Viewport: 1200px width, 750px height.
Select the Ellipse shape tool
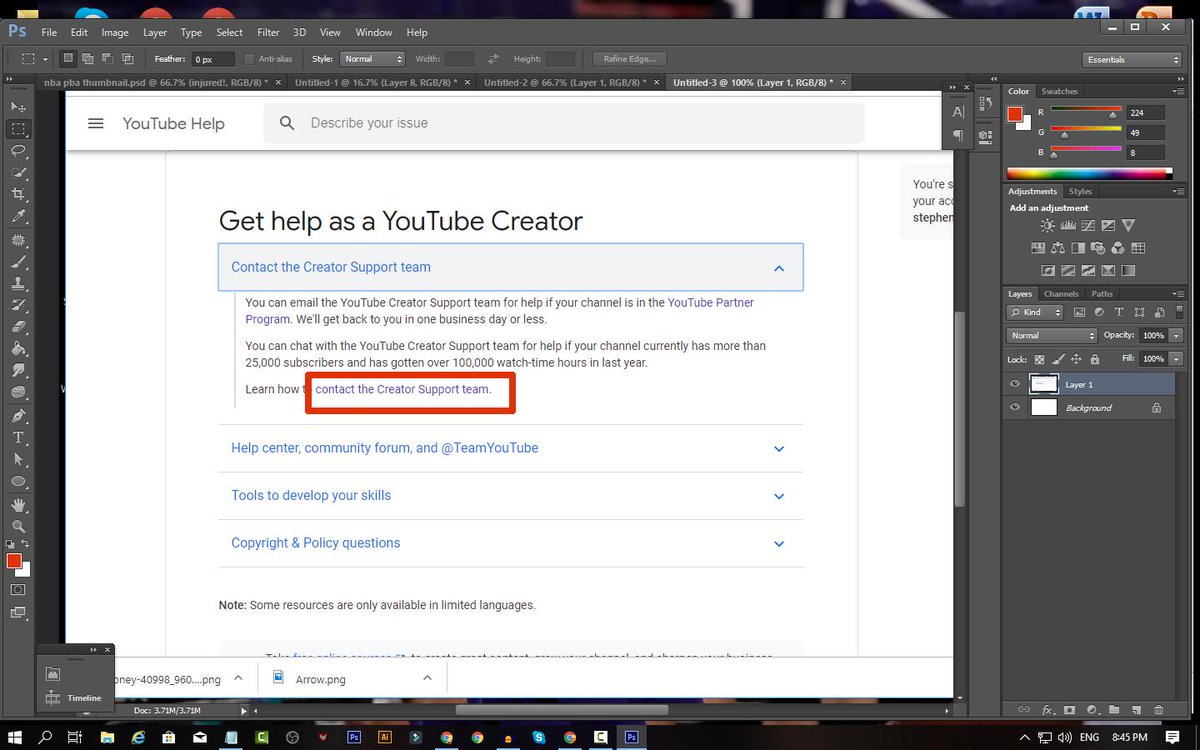pos(18,482)
